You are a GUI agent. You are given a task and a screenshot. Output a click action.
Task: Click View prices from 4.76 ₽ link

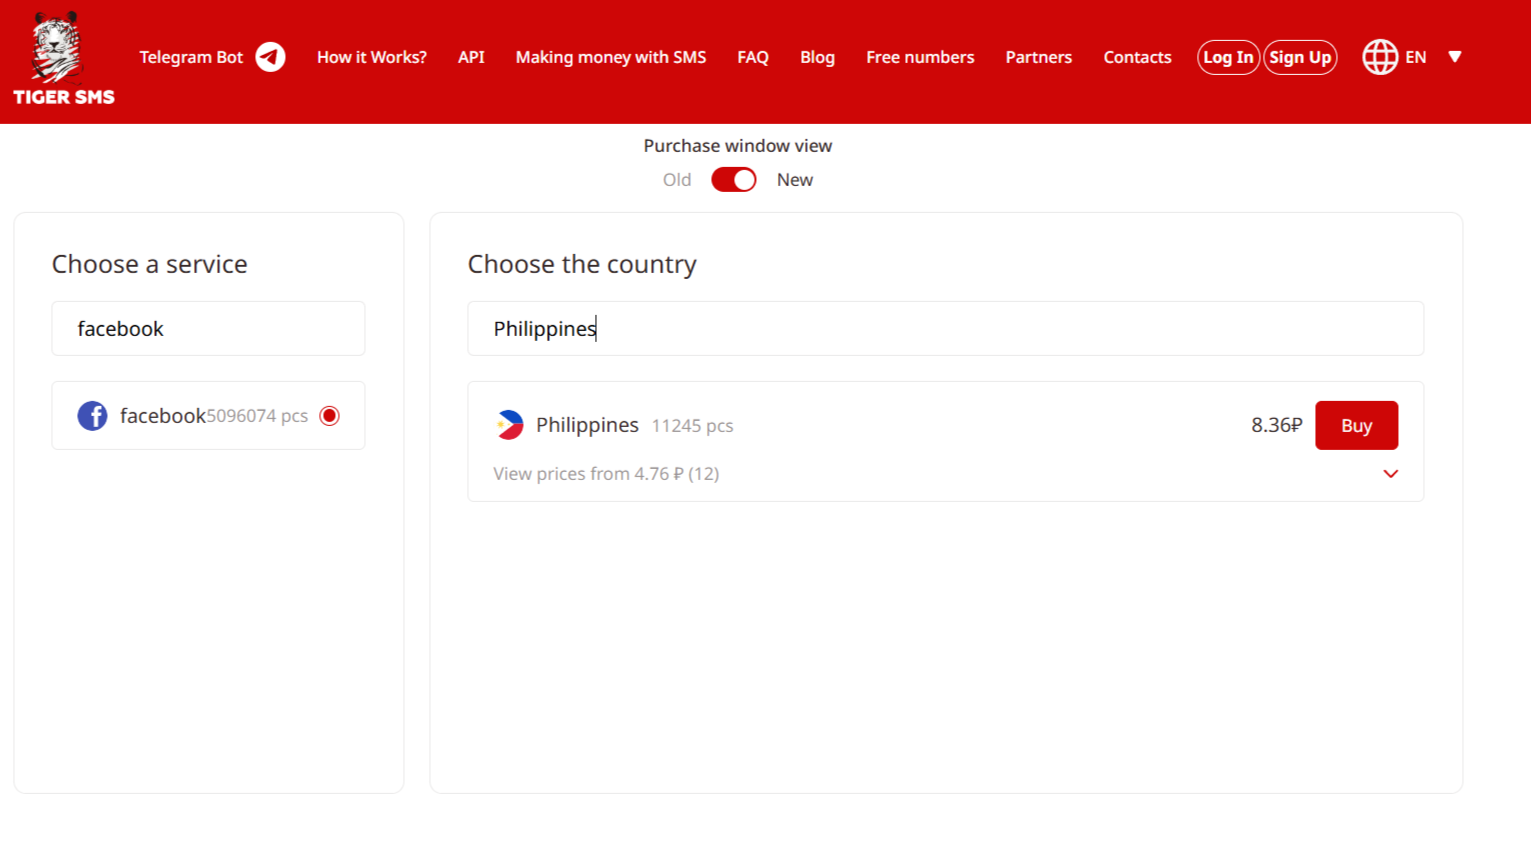[x=606, y=474]
